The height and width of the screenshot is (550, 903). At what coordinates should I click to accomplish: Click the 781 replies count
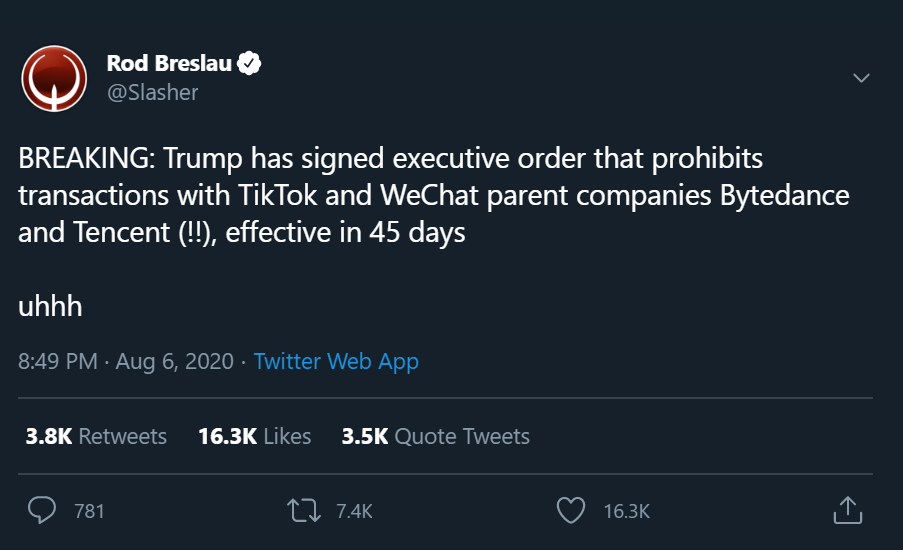point(89,511)
